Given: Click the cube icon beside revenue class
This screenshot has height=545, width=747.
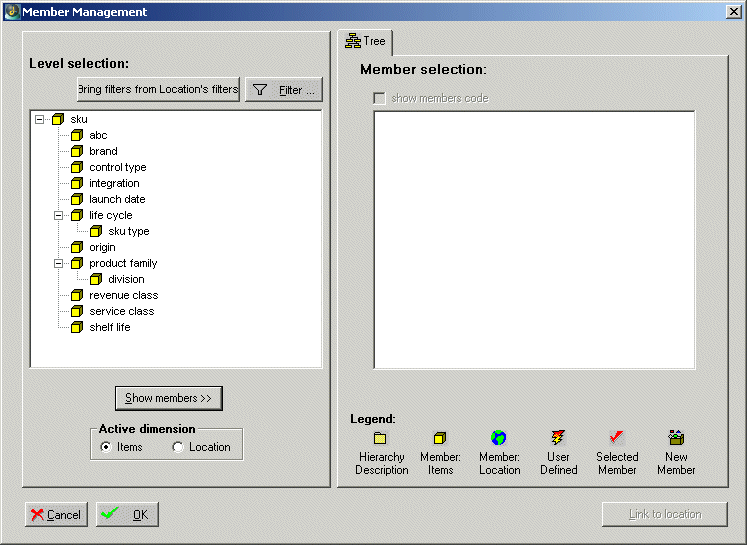Looking at the screenshot, I should 77,295.
